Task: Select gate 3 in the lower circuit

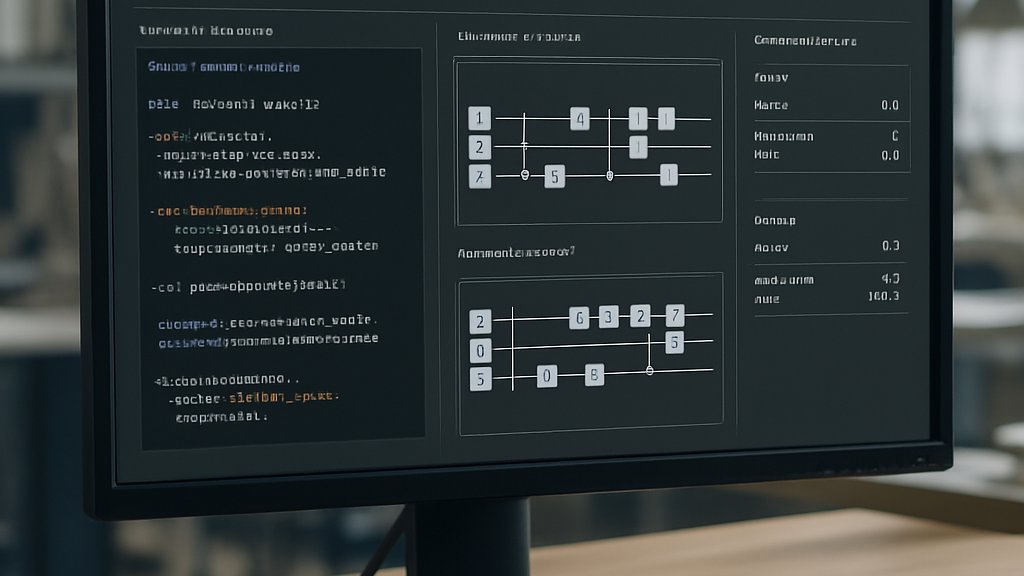Action: [609, 317]
